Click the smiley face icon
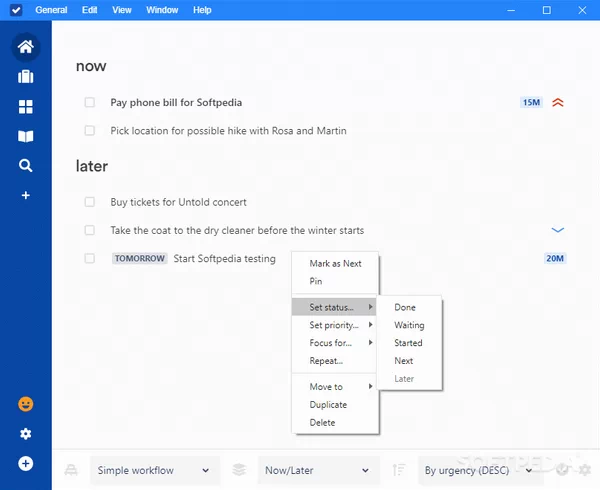 (26, 404)
